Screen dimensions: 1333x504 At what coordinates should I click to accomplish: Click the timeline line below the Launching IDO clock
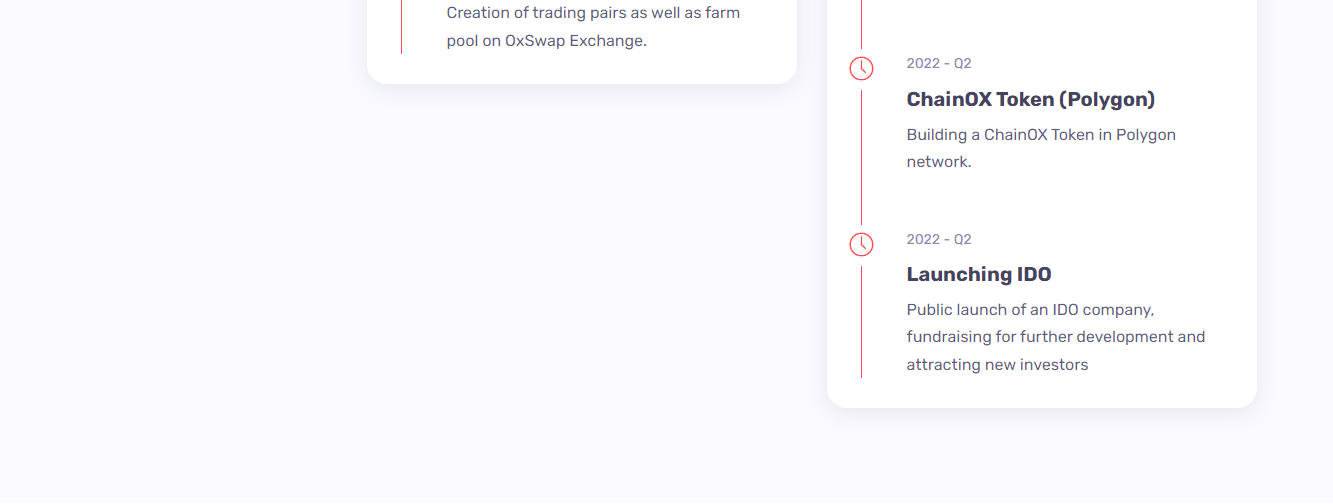point(861,321)
